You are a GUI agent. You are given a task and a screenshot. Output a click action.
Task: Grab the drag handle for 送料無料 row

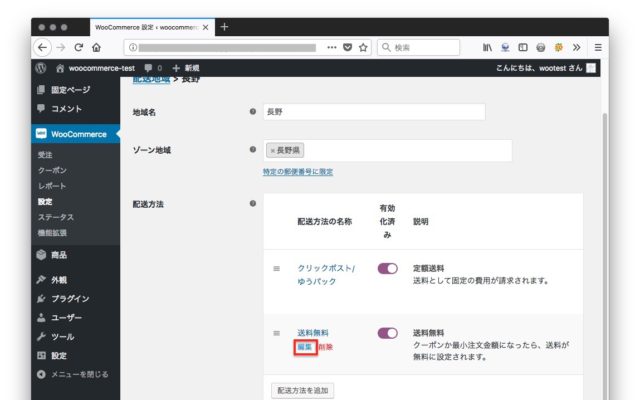(x=277, y=333)
